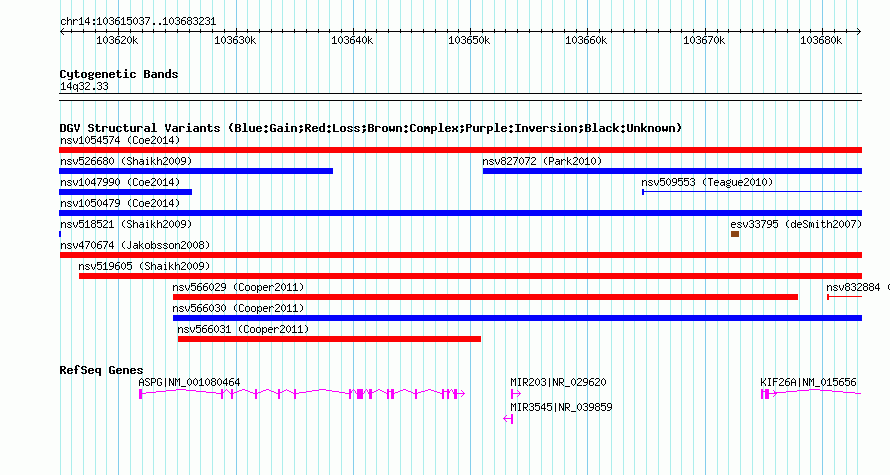Click the red nsv566031 loss bar
890x475 pixels.
(329, 339)
